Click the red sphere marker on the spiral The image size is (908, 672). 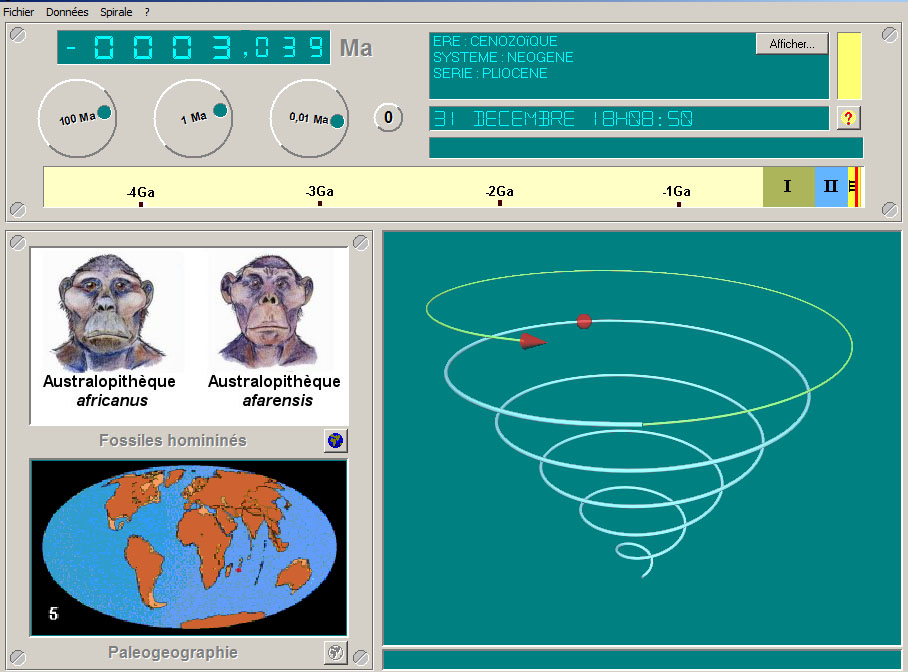click(584, 321)
